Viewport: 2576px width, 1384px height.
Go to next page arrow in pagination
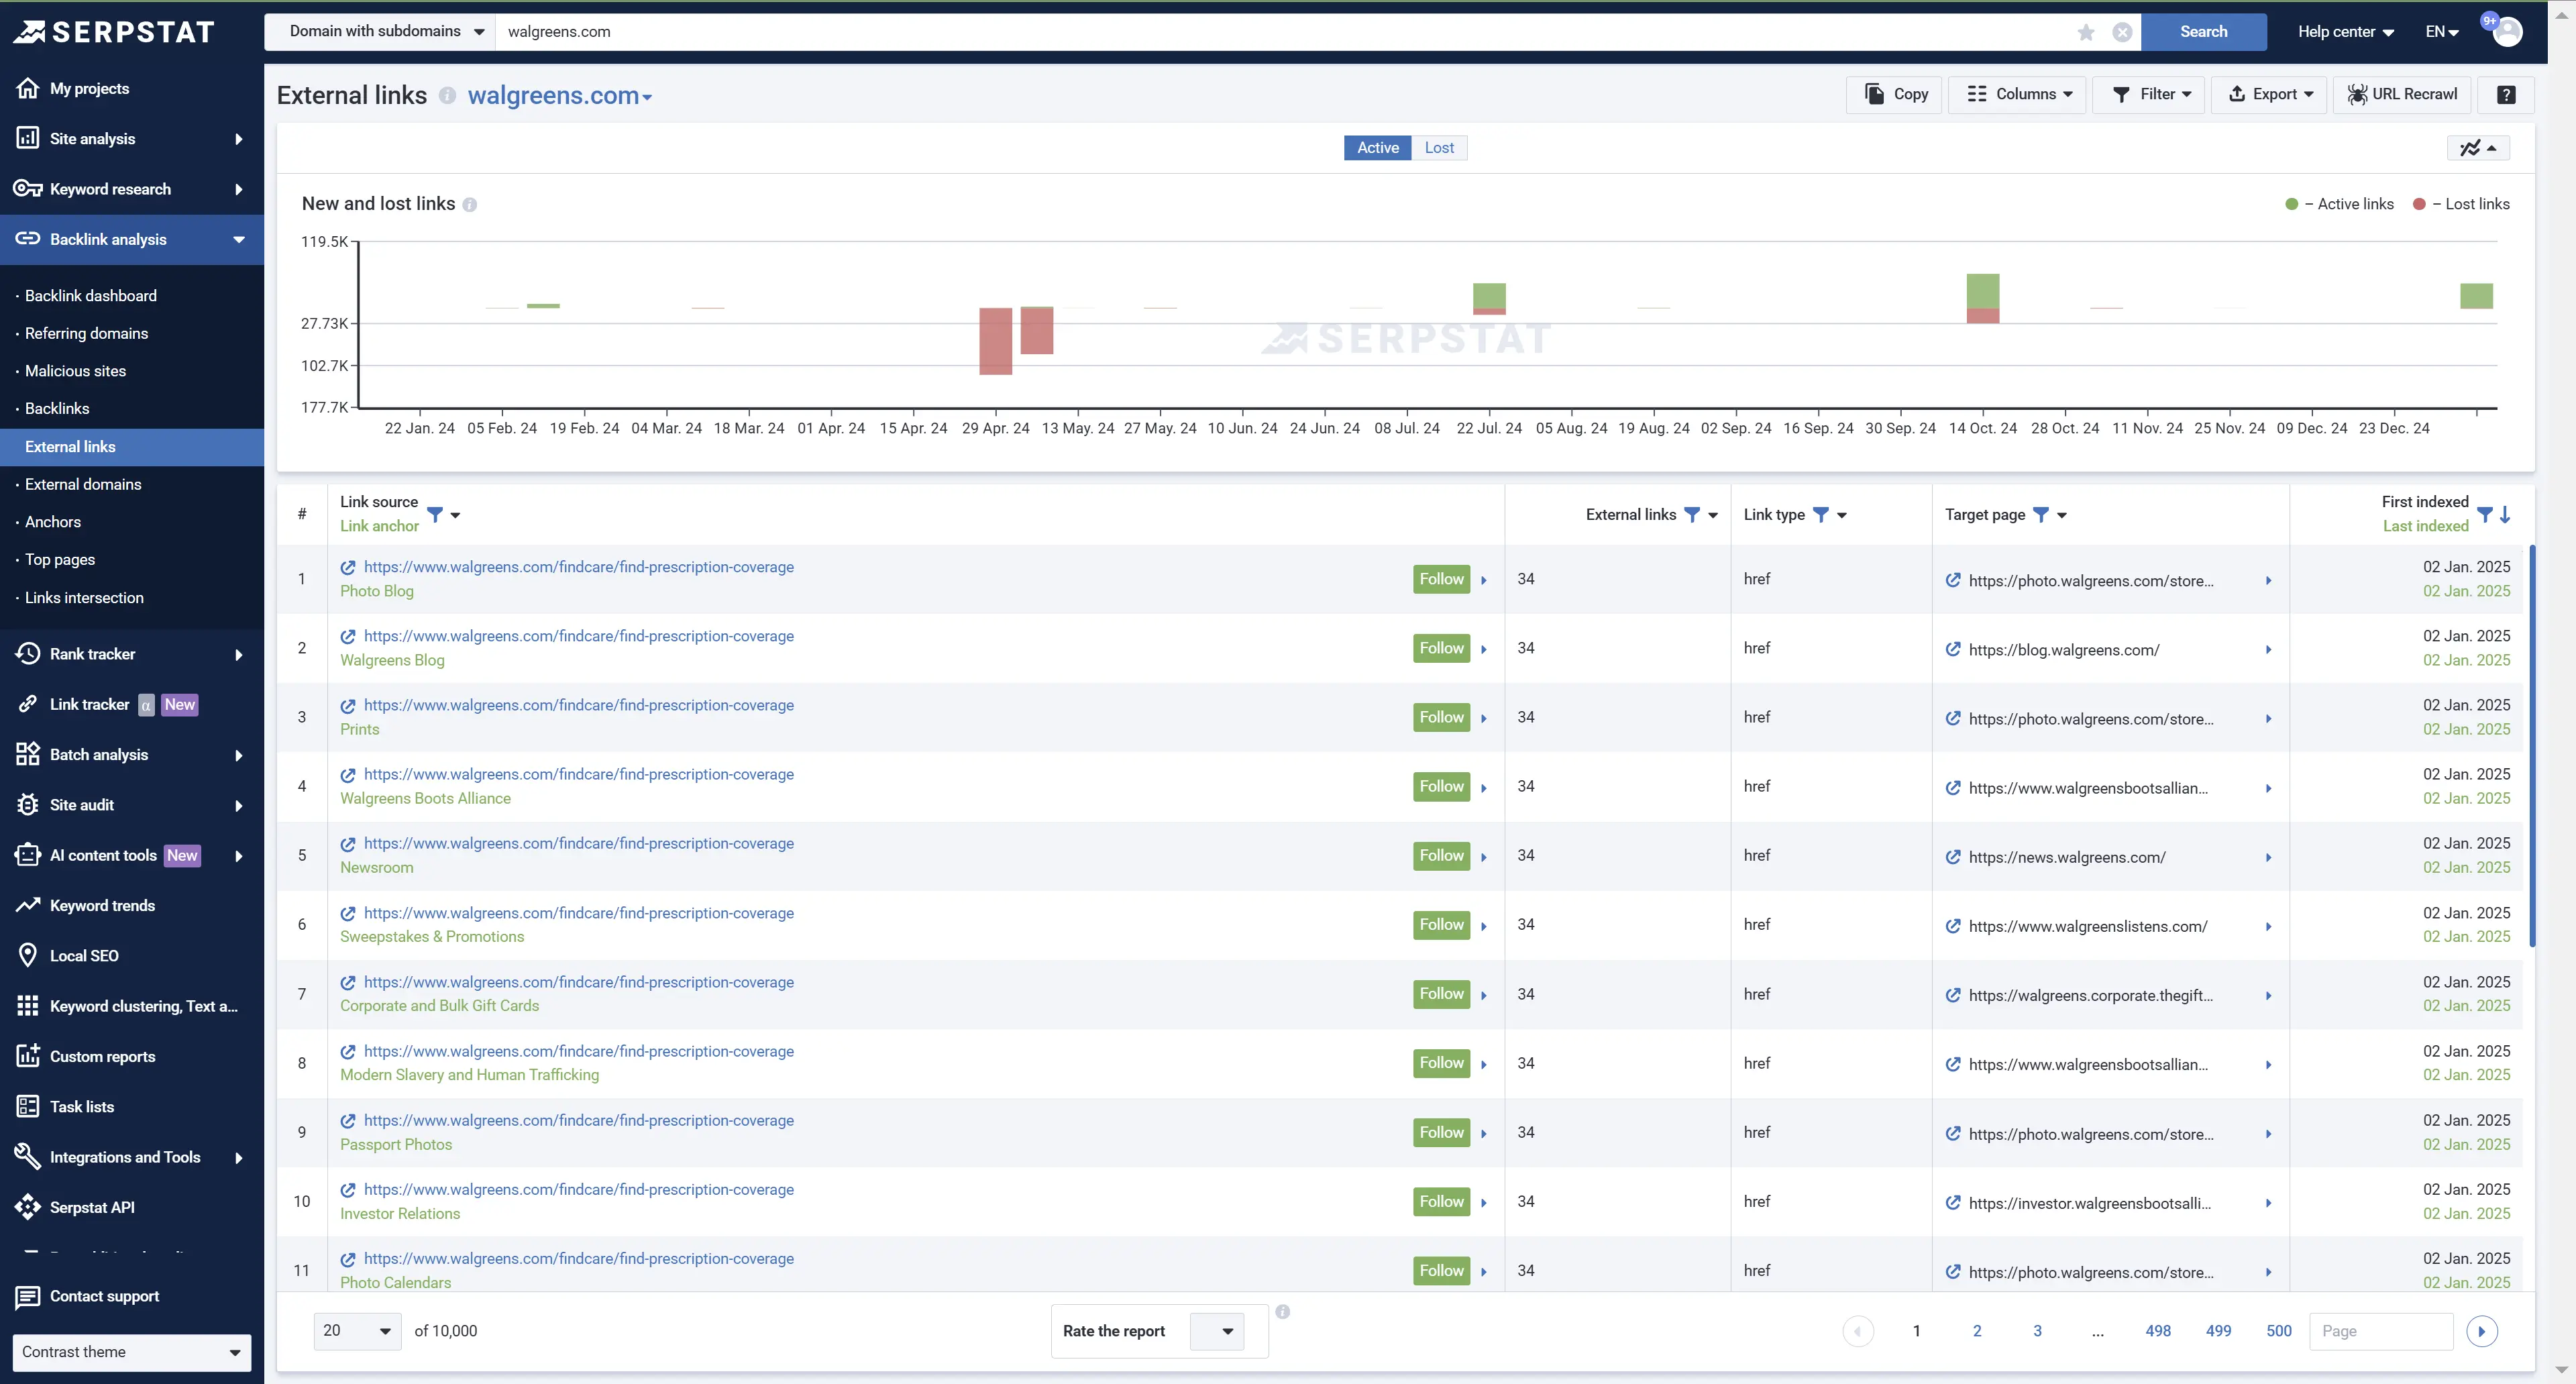pos(2482,1331)
